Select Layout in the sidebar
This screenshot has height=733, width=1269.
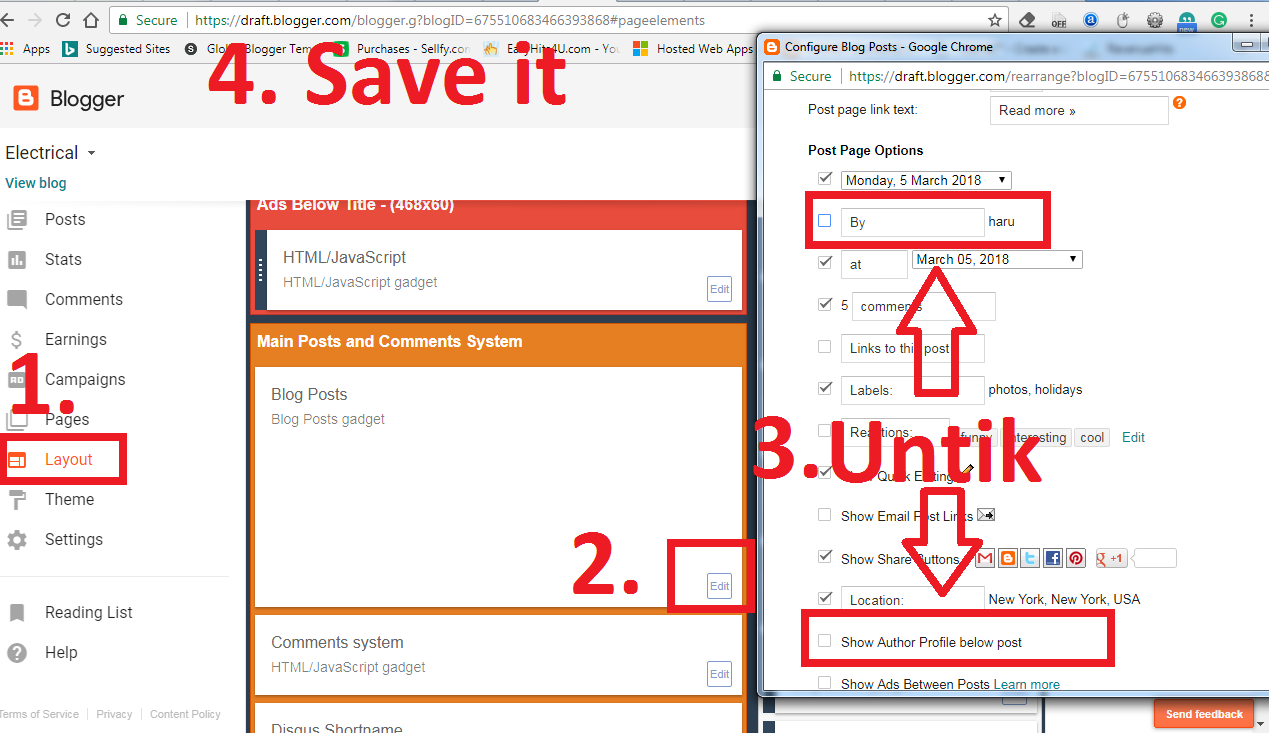pos(68,459)
